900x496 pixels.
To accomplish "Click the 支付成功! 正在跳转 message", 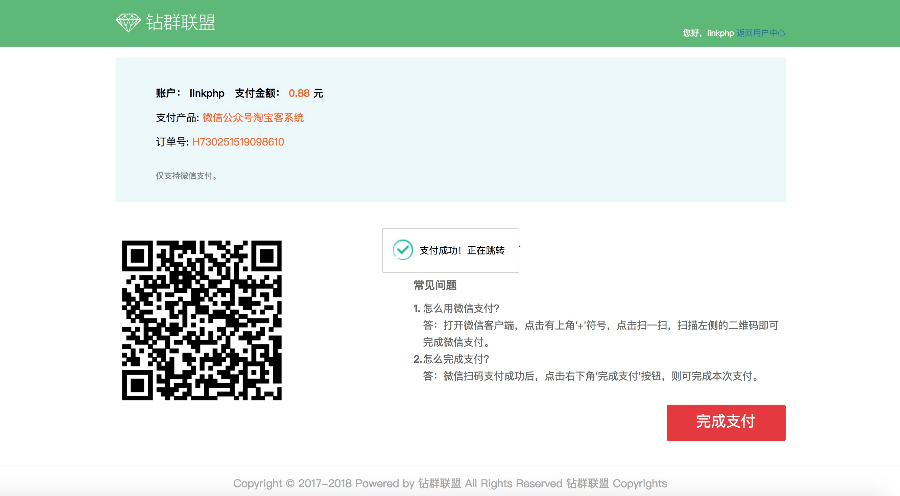I will tap(461, 250).
